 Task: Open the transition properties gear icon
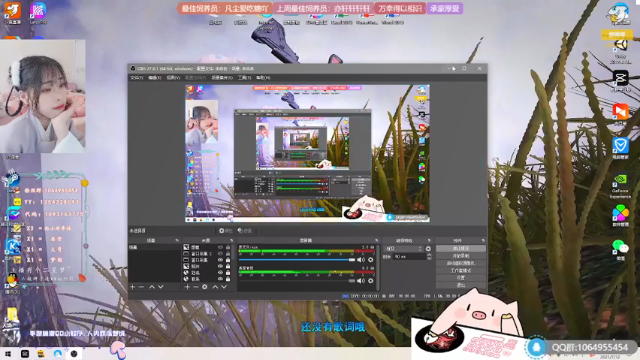[x=428, y=249]
